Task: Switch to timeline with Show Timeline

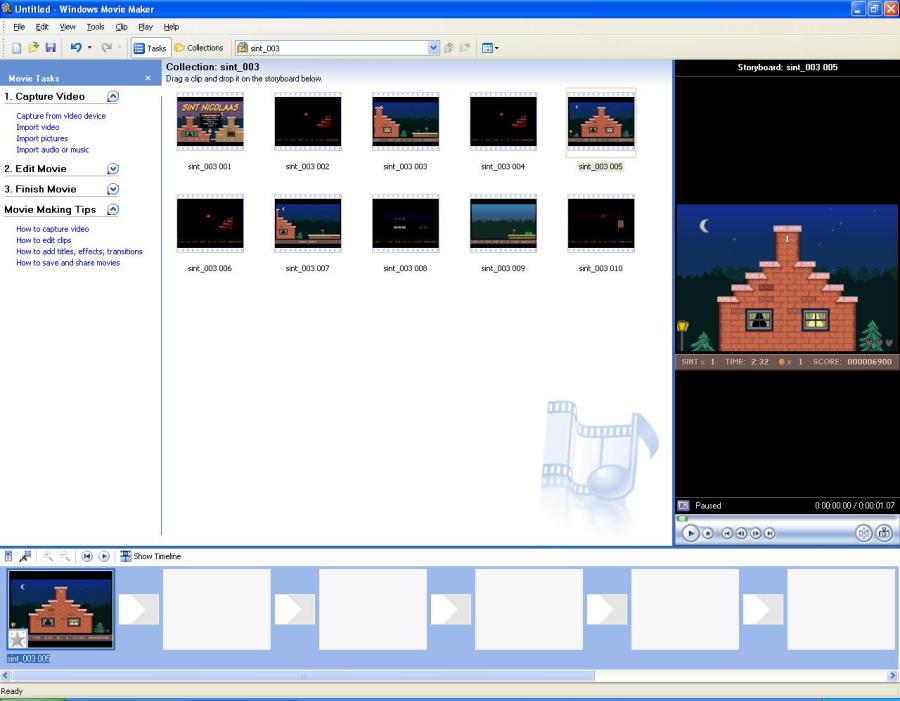Action: pos(150,556)
